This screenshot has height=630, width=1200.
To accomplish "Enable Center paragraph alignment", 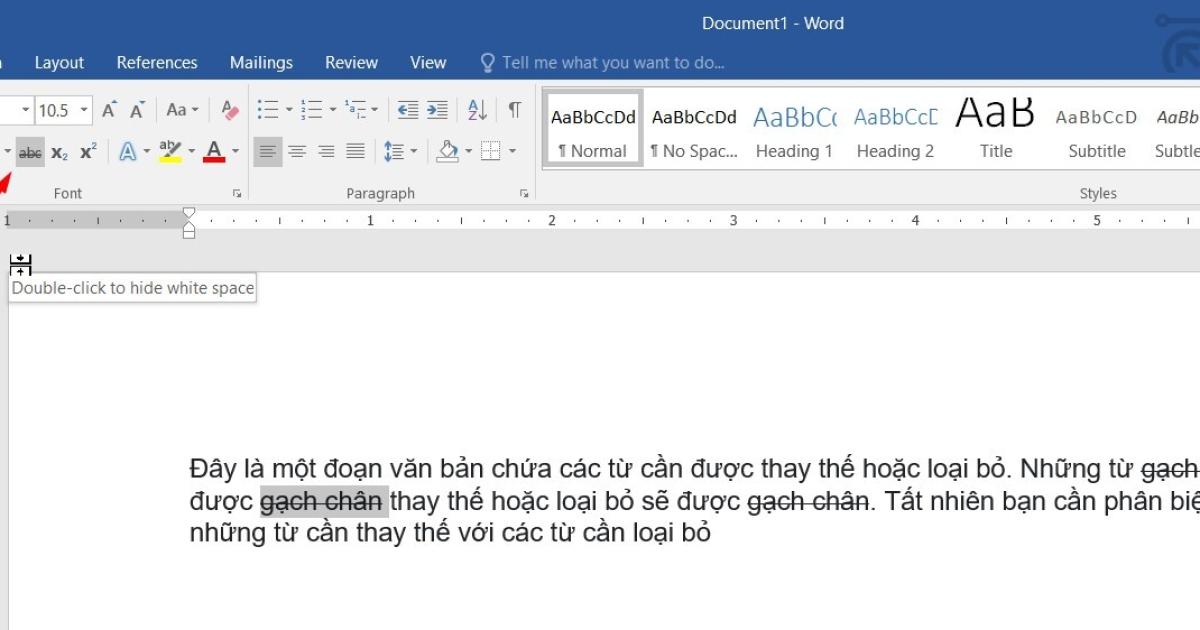I will click(x=297, y=151).
